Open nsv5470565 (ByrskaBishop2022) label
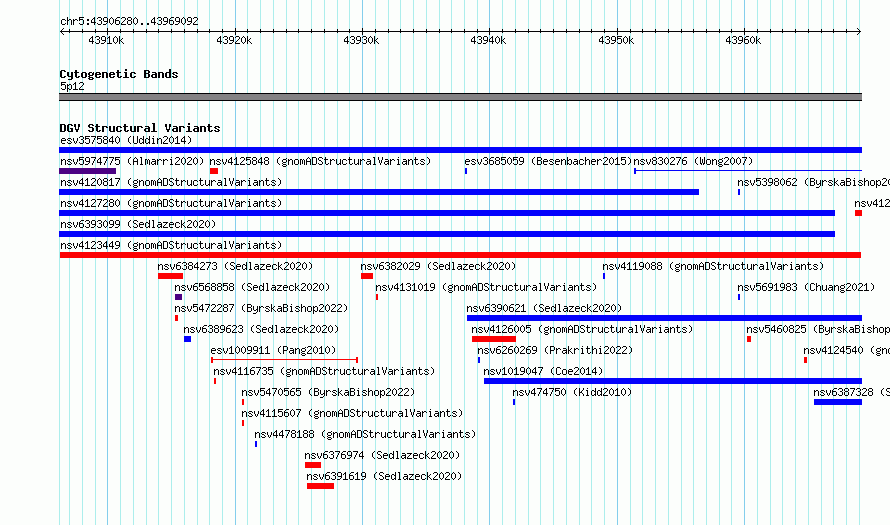This screenshot has height=525, width=890. (x=328, y=392)
